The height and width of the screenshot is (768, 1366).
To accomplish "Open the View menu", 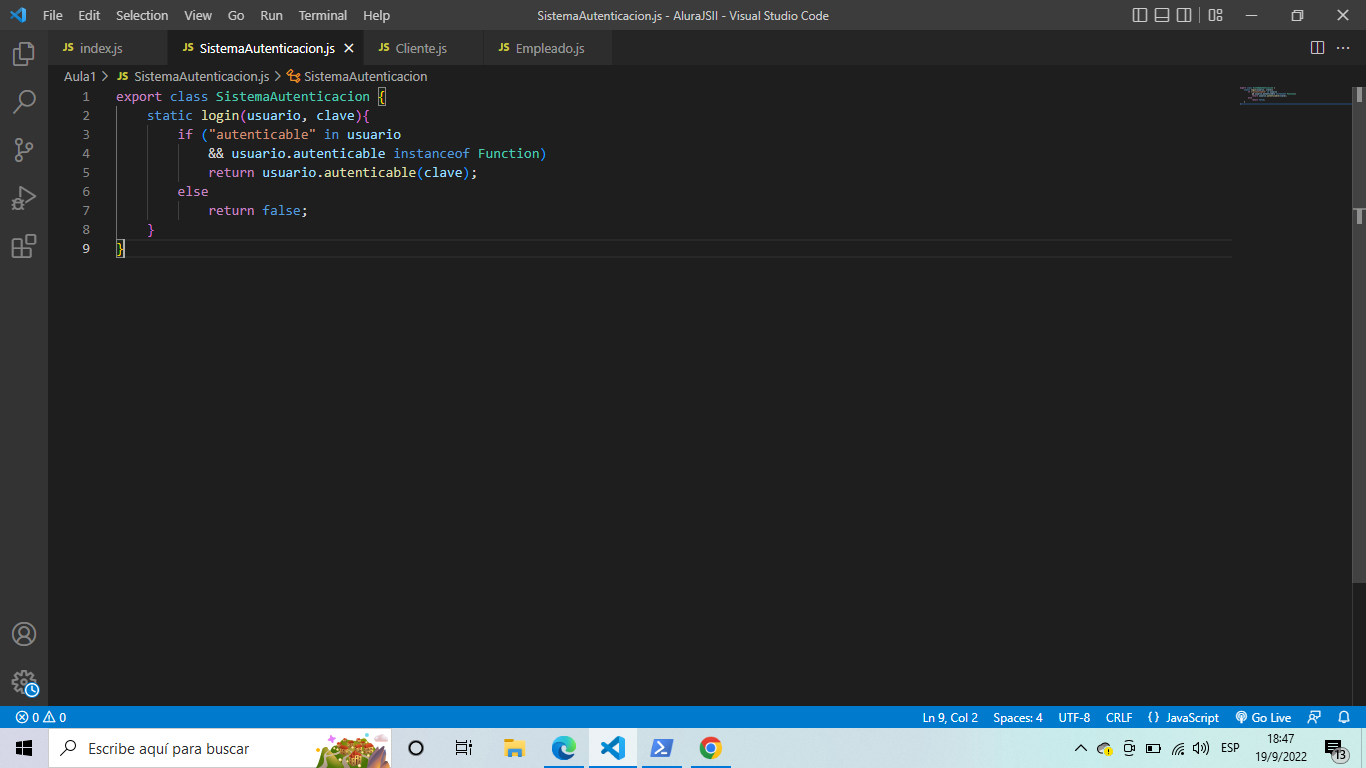I will (x=198, y=15).
